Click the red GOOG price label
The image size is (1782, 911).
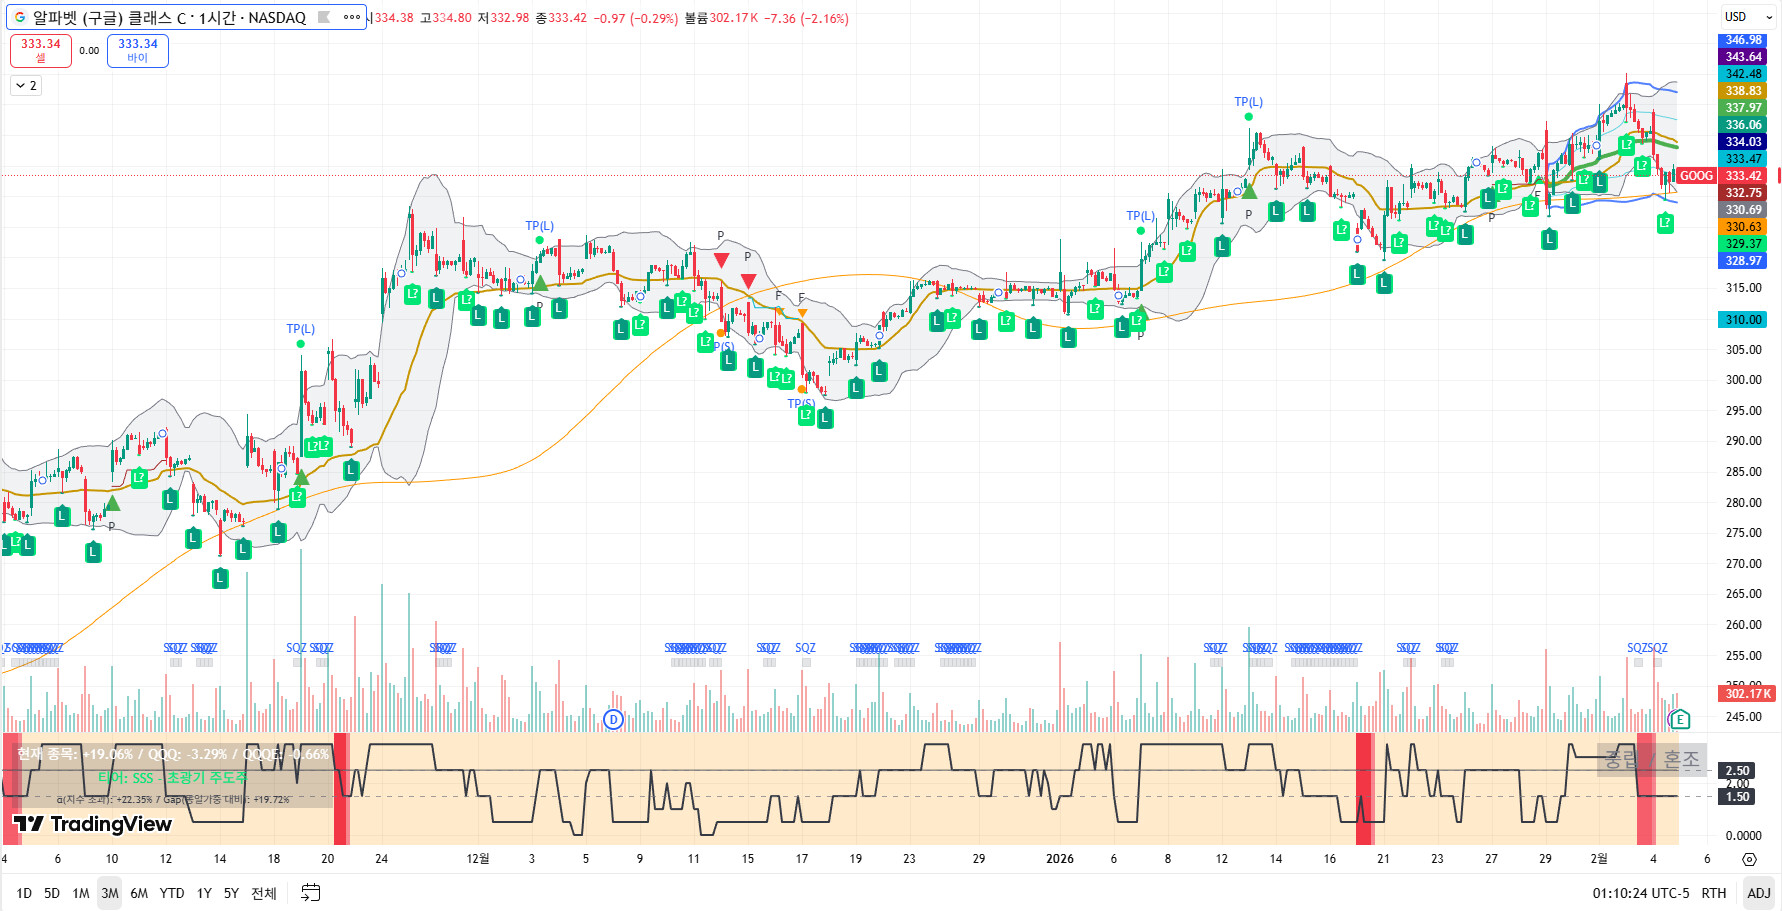[1696, 176]
